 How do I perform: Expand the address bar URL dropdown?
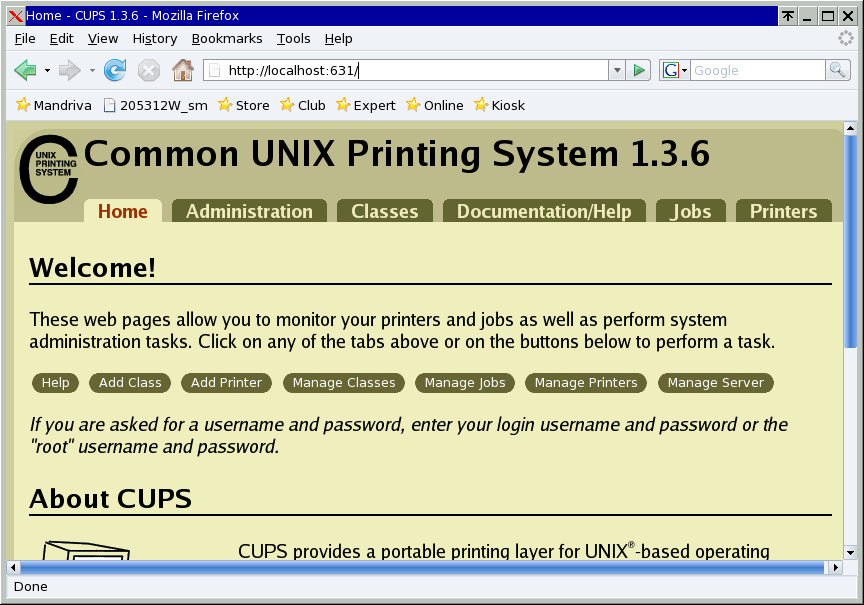pos(618,70)
